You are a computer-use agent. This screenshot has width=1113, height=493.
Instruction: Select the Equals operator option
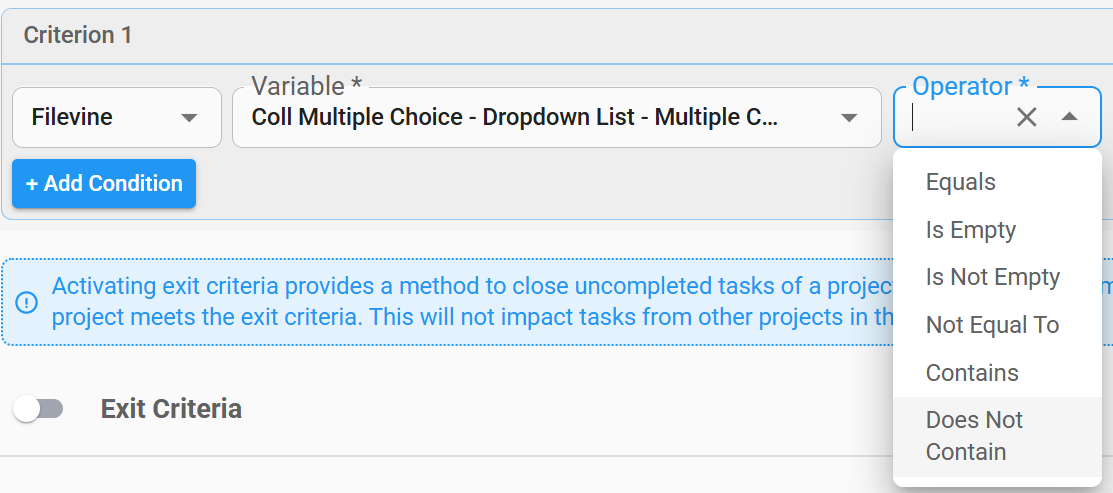pos(961,182)
